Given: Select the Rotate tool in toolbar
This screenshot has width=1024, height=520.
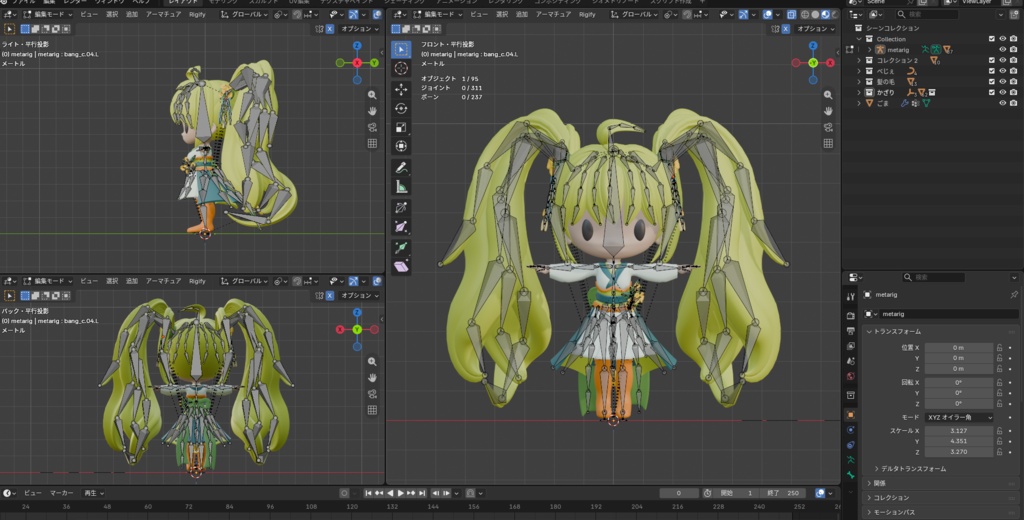Looking at the screenshot, I should [401, 108].
